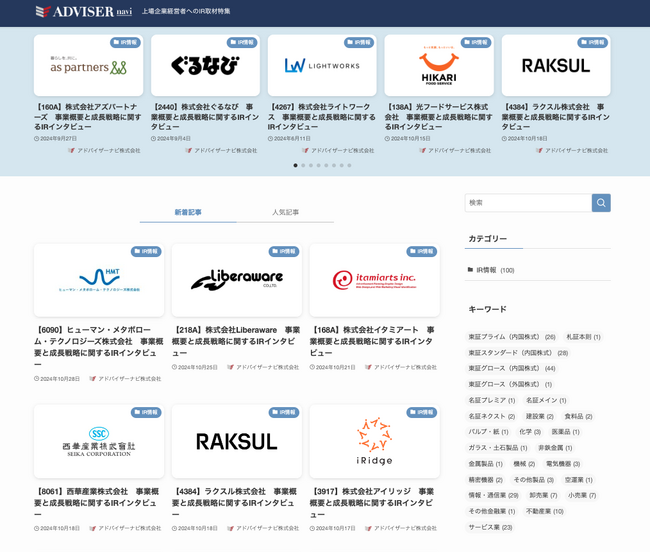This screenshot has width=650, height=552.
Task: Select the 名証プレミア keyword tag
Action: pyautogui.click(x=492, y=400)
